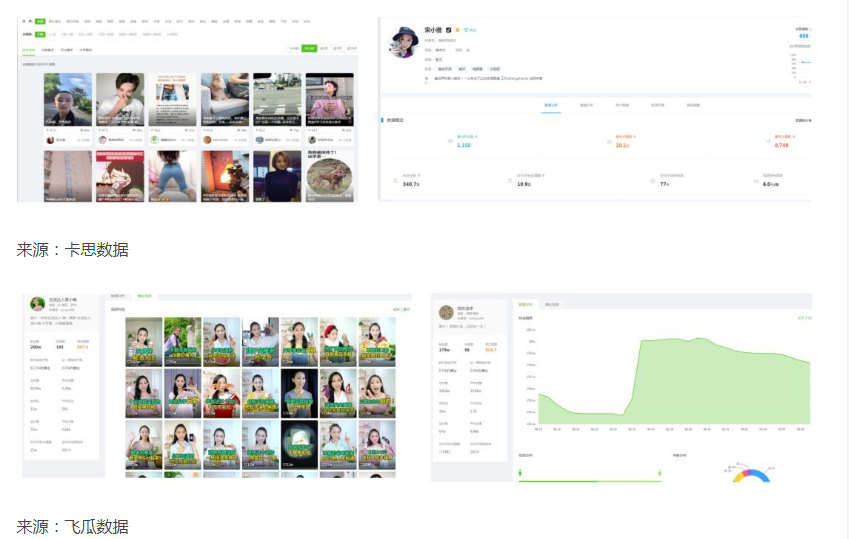Open the apartment building video thumbnail

point(68,177)
